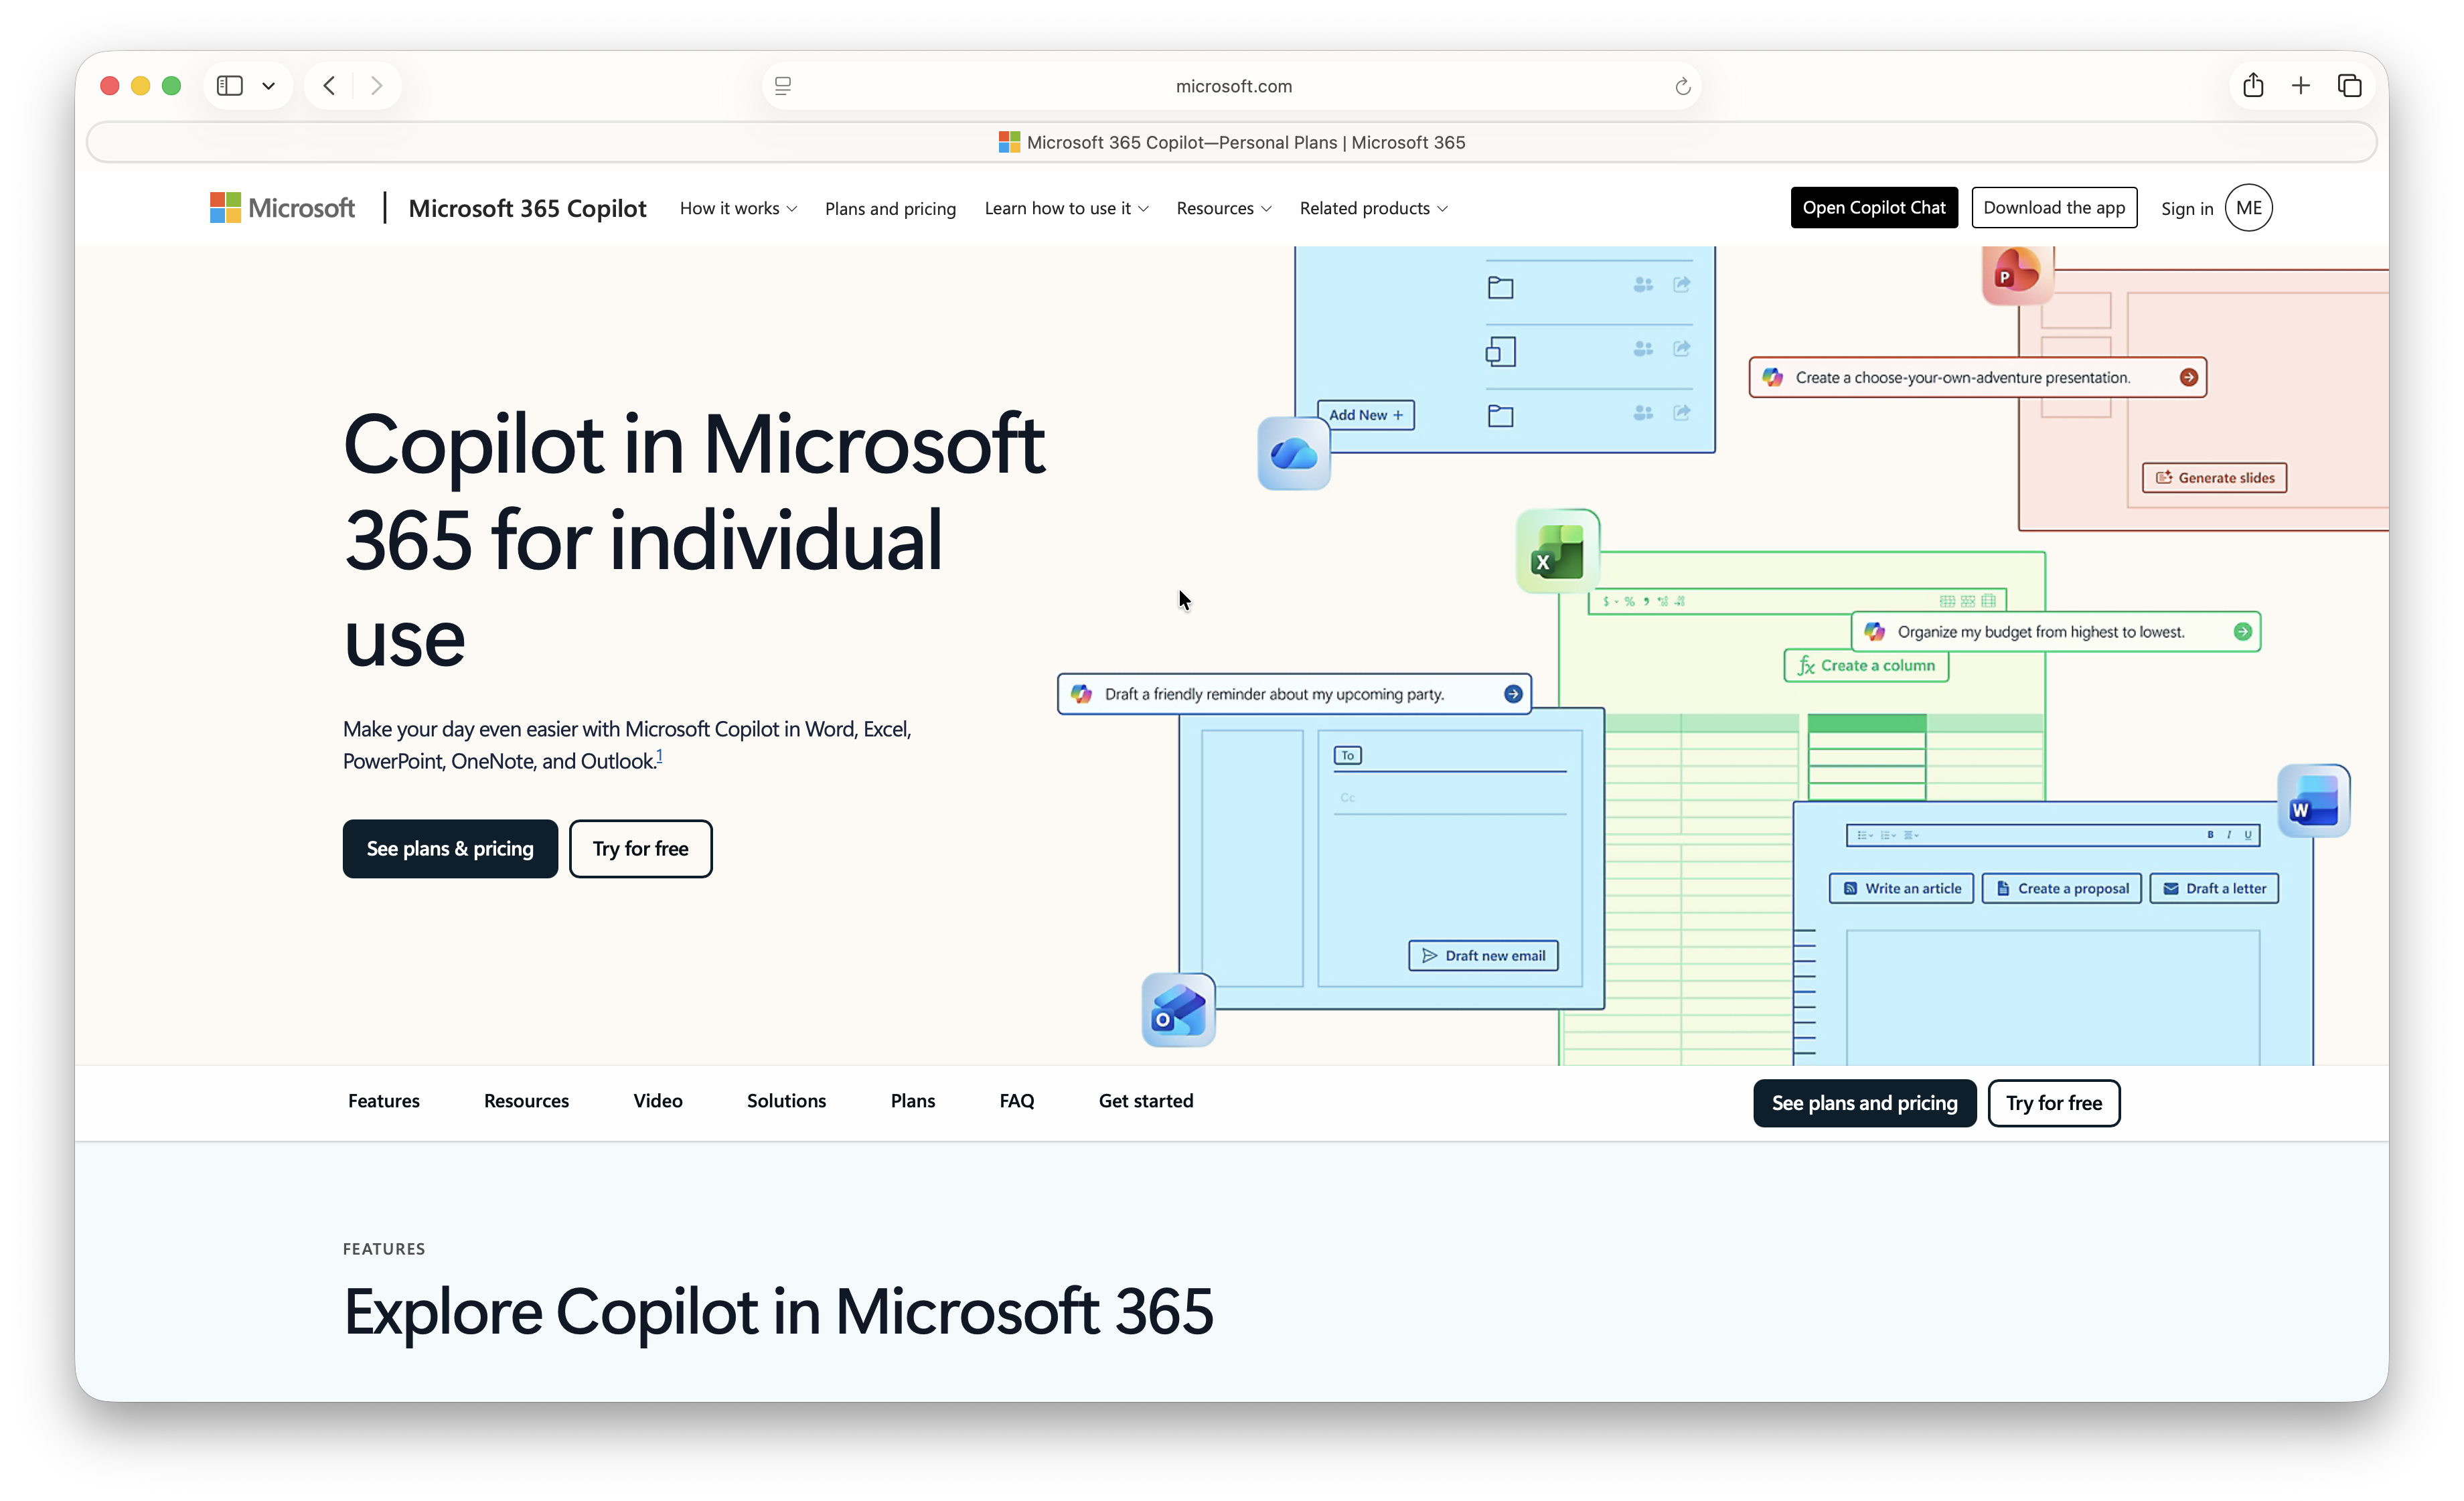This screenshot has width=2464, height=1501.
Task: Submit the party reminder prompt arrow
Action: 1513,693
